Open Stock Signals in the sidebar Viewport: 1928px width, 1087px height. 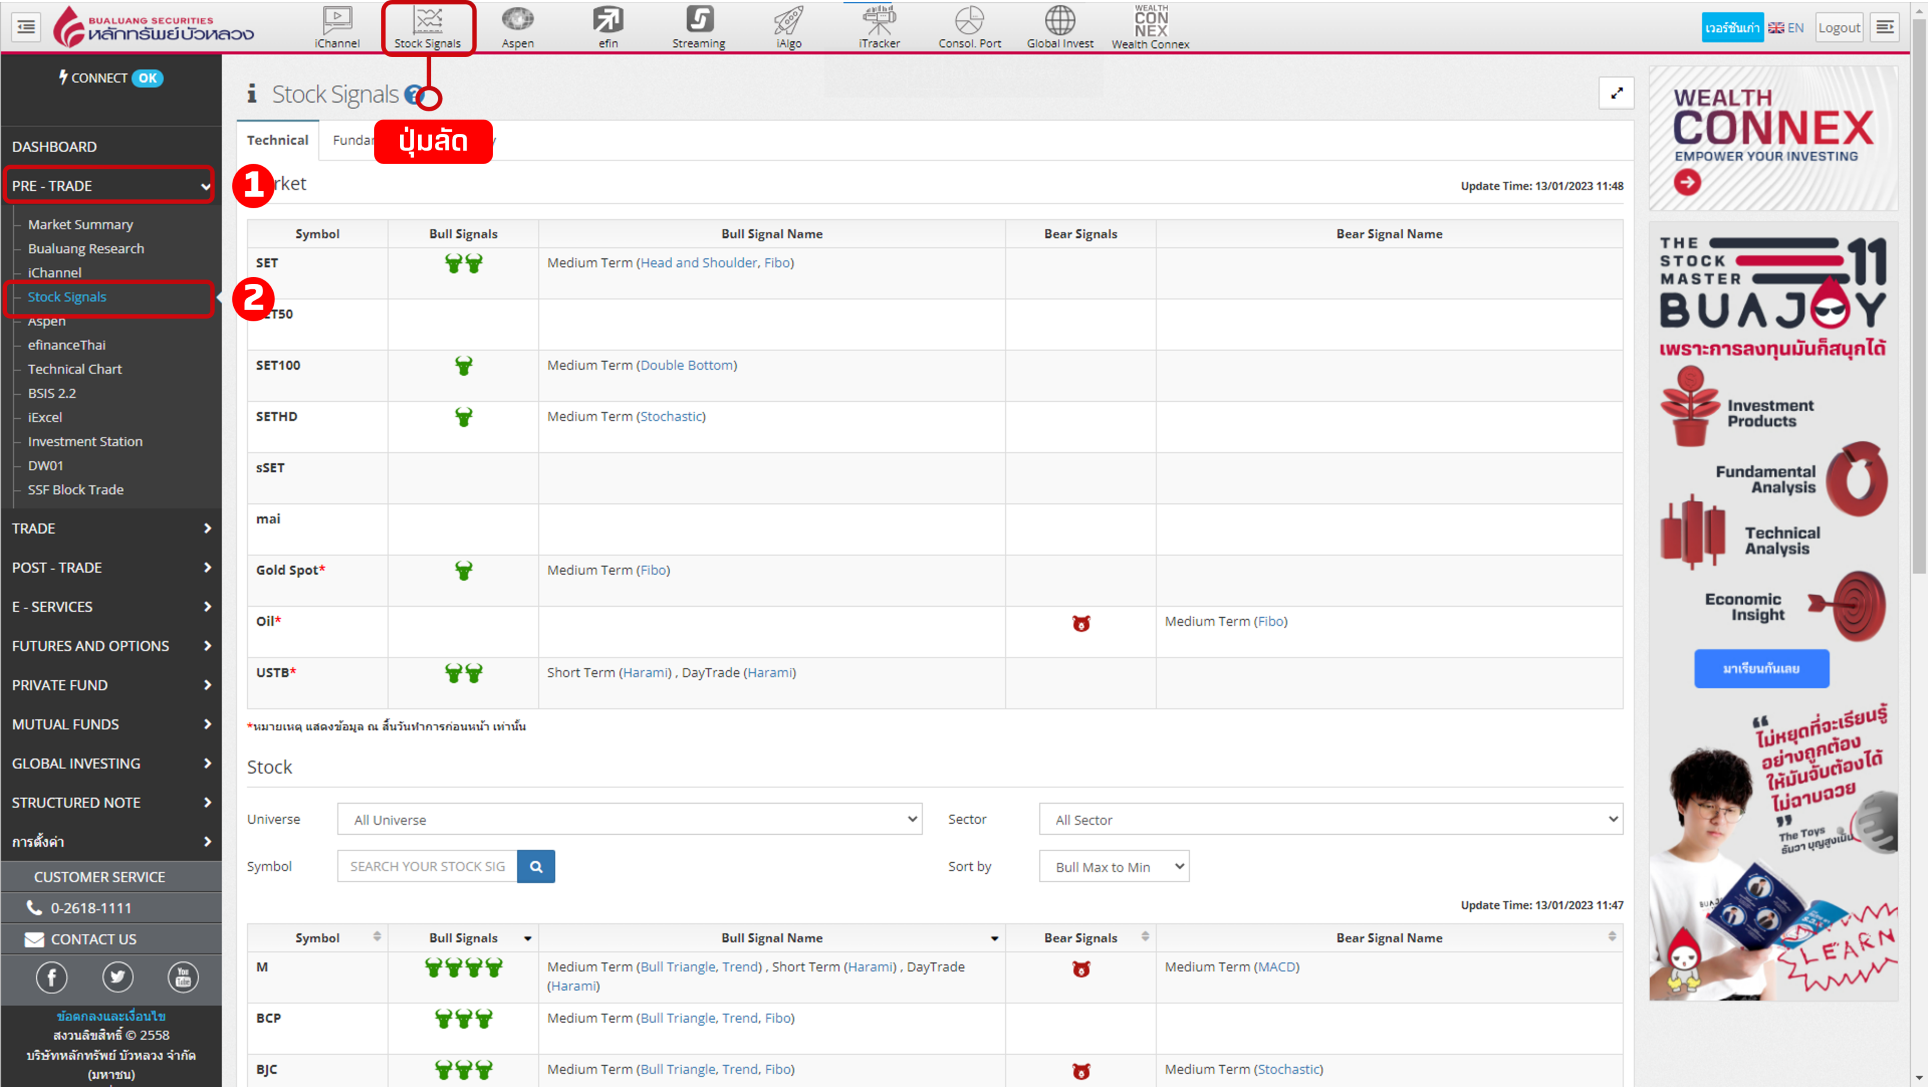67,297
